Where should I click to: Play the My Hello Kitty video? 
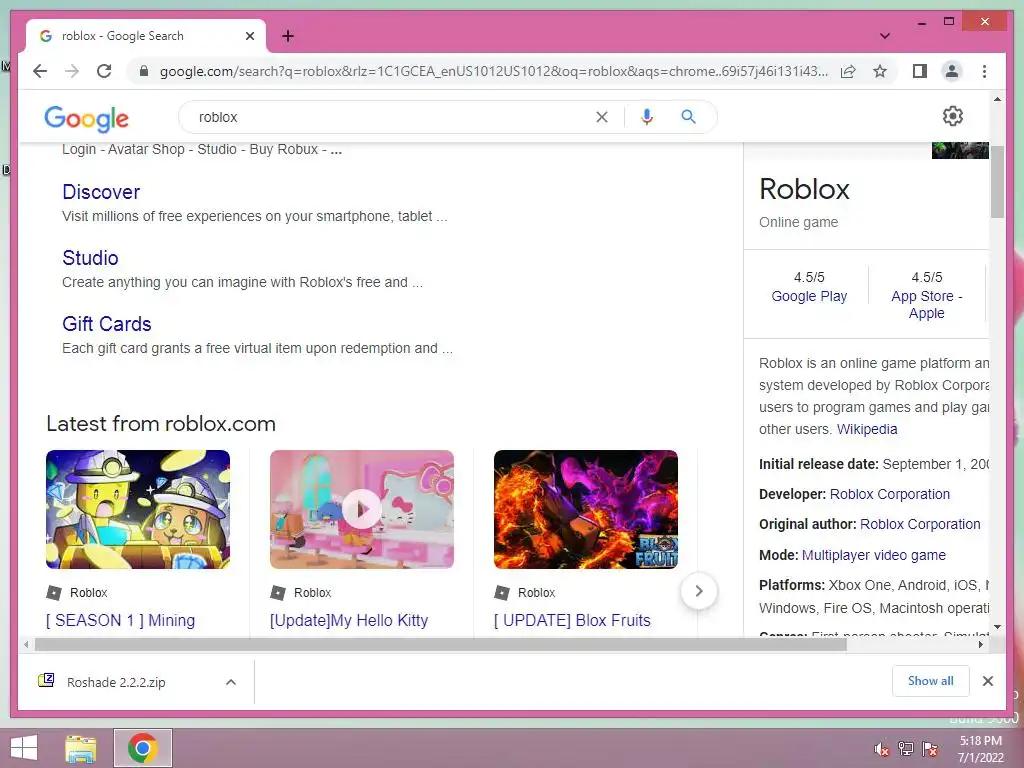click(x=362, y=509)
